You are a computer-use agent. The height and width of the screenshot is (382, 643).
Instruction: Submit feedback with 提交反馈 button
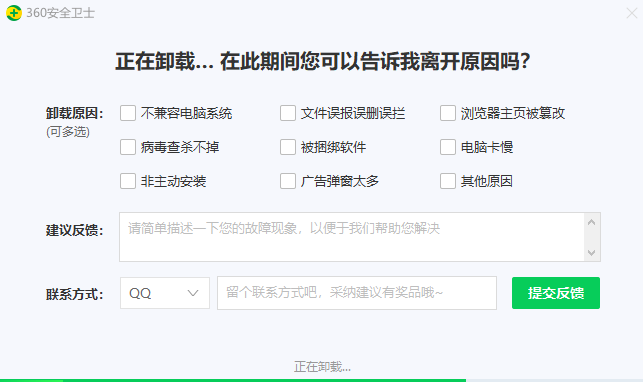pos(556,293)
